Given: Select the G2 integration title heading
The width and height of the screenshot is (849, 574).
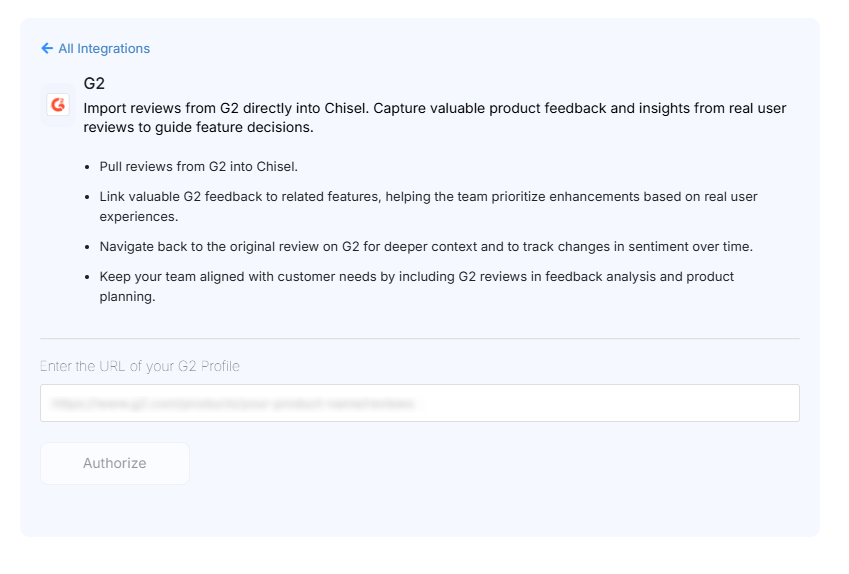Looking at the screenshot, I should pyautogui.click(x=94, y=83).
